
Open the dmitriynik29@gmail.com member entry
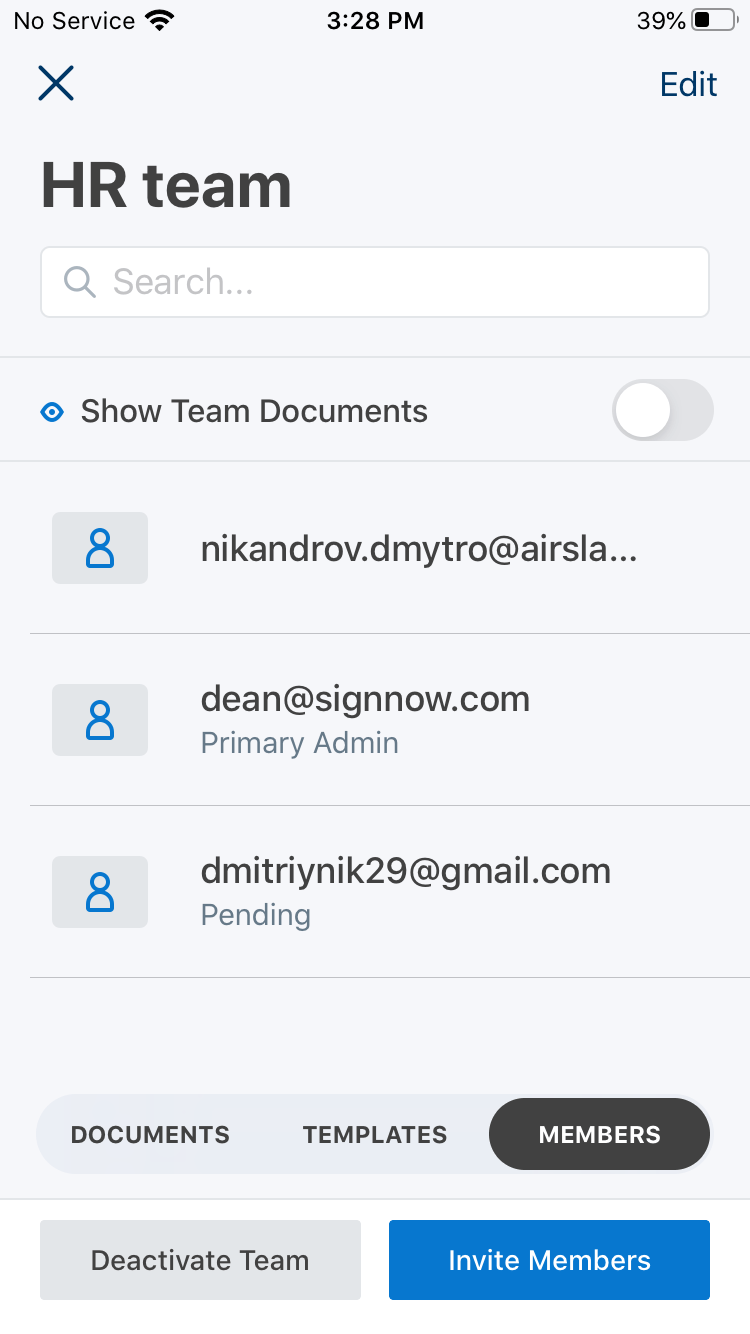tap(405, 871)
